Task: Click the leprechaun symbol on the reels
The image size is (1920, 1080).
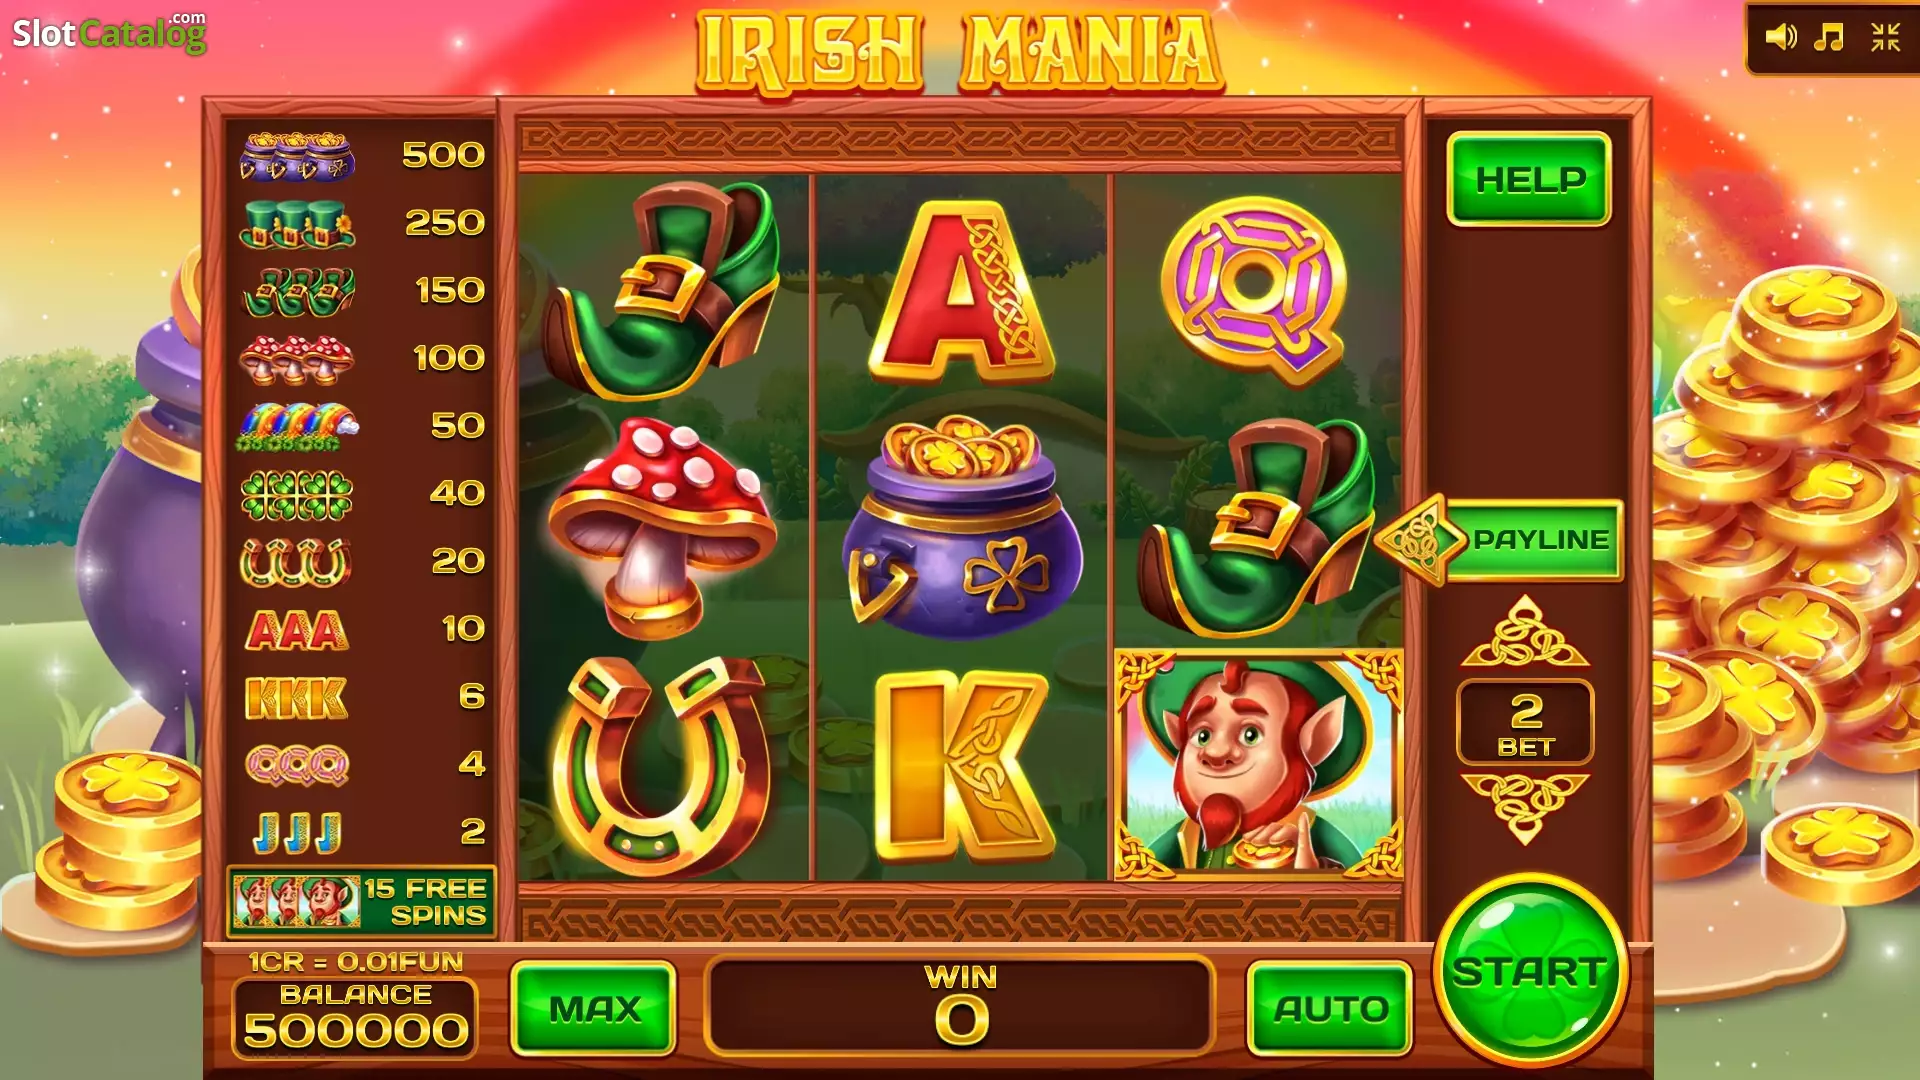Action: point(1259,765)
